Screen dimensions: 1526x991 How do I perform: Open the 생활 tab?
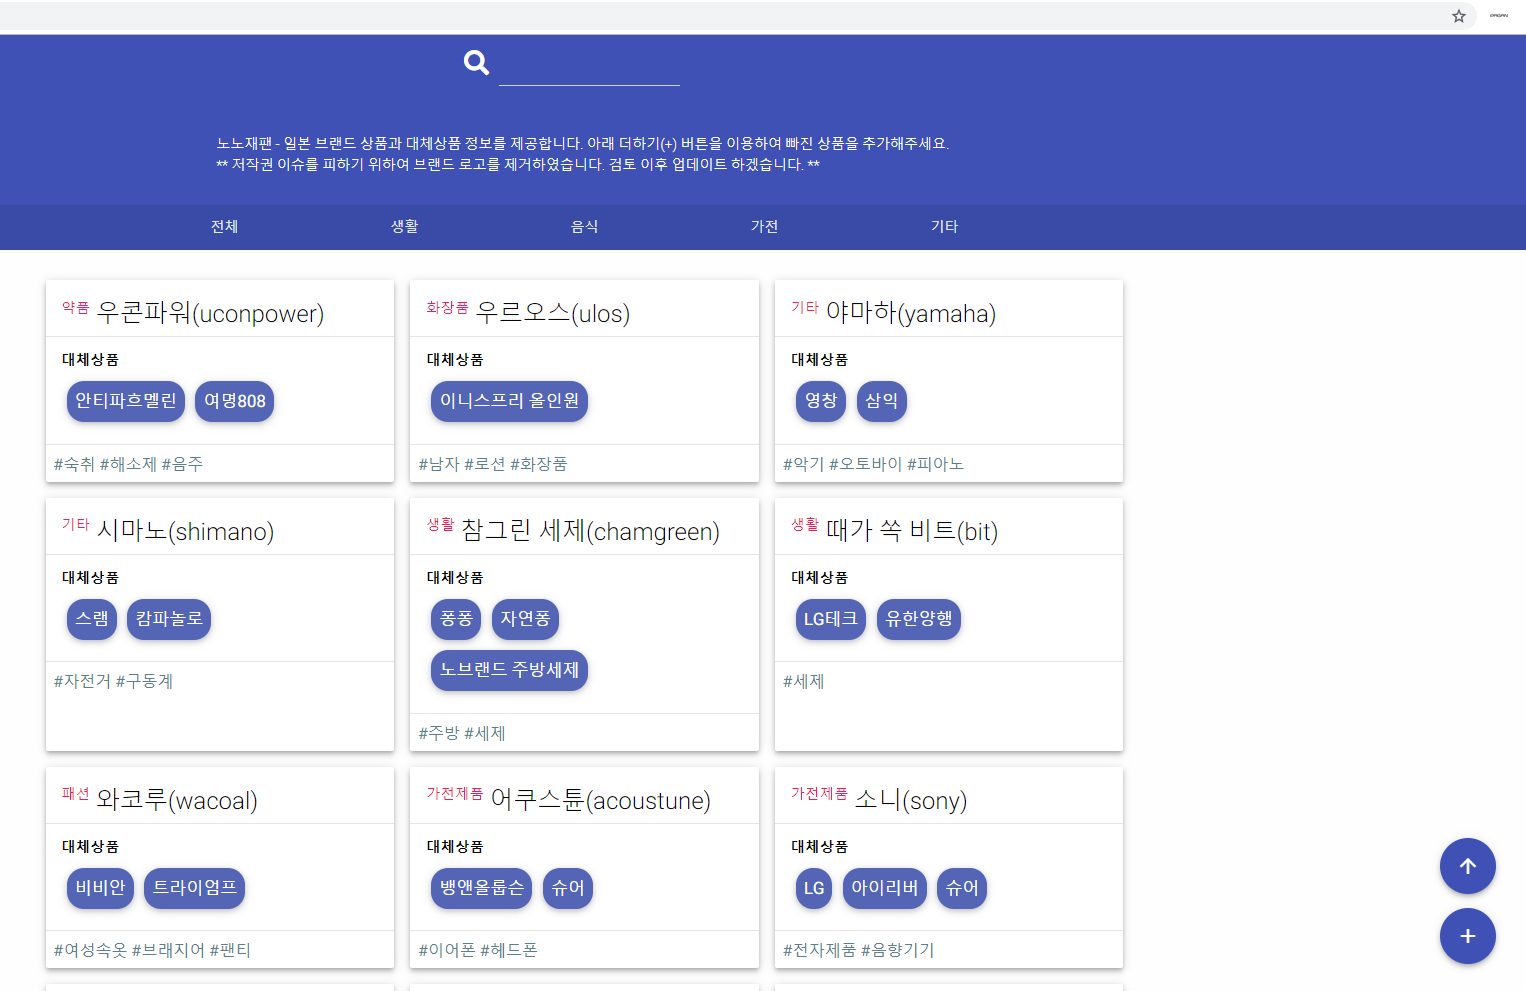[x=405, y=227]
